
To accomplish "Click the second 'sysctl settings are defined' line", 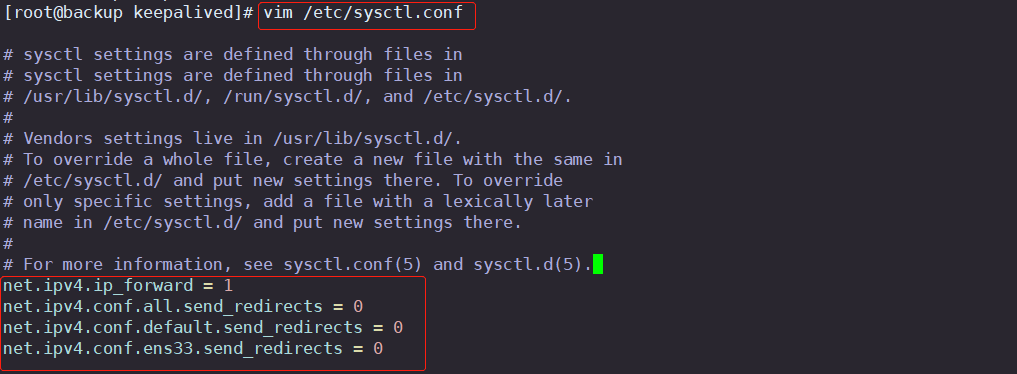I will click(233, 76).
